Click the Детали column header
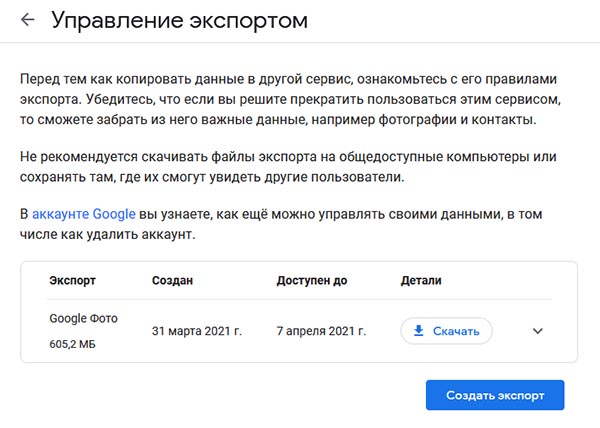 (x=421, y=280)
